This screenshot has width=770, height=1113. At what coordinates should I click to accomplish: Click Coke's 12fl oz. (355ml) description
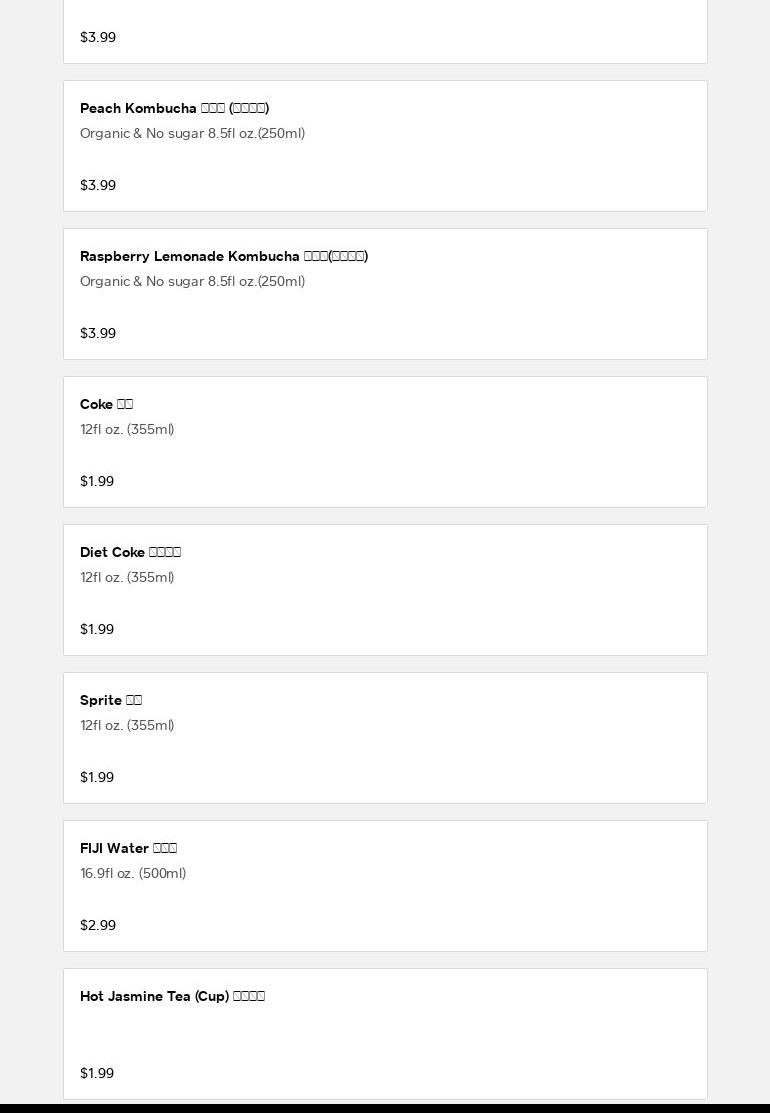click(x=127, y=429)
